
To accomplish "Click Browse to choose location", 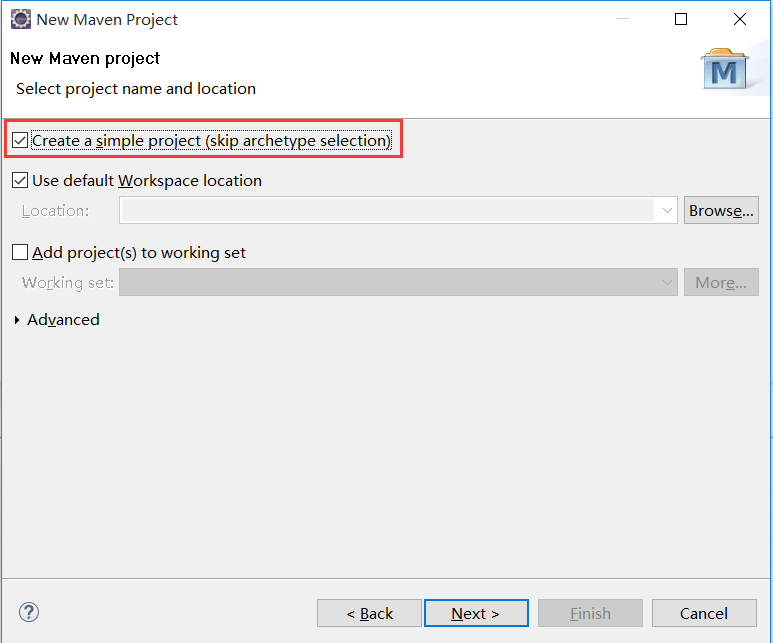I will click(x=721, y=211).
